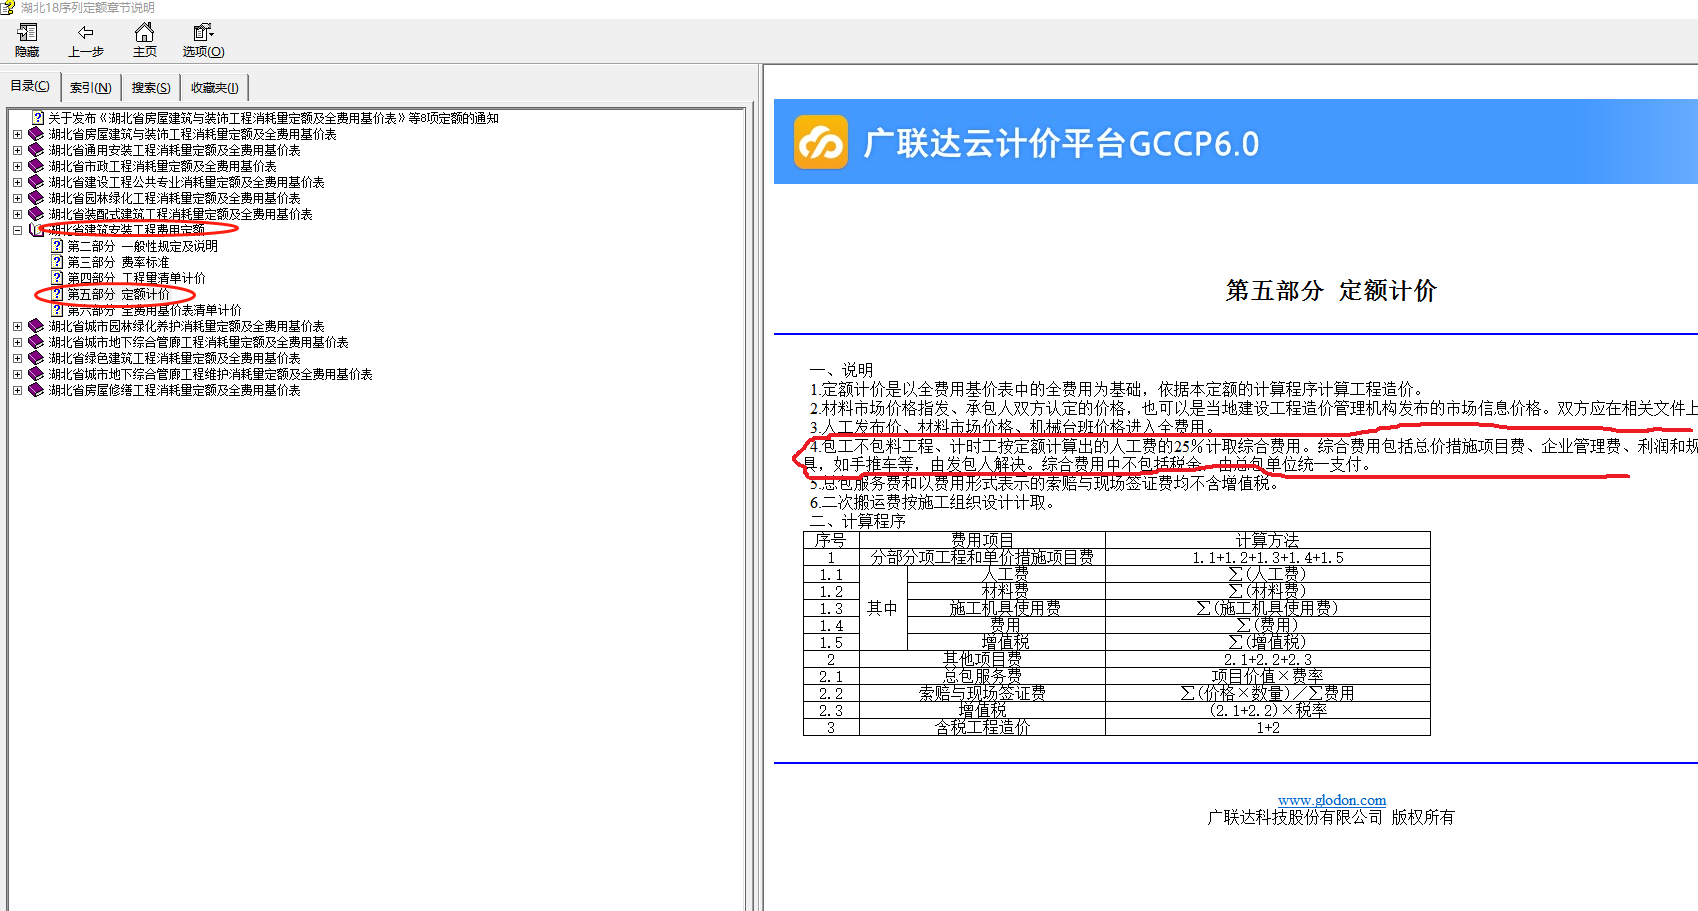Click page icon of 第二部分 一般性规定及说明

point(58,246)
